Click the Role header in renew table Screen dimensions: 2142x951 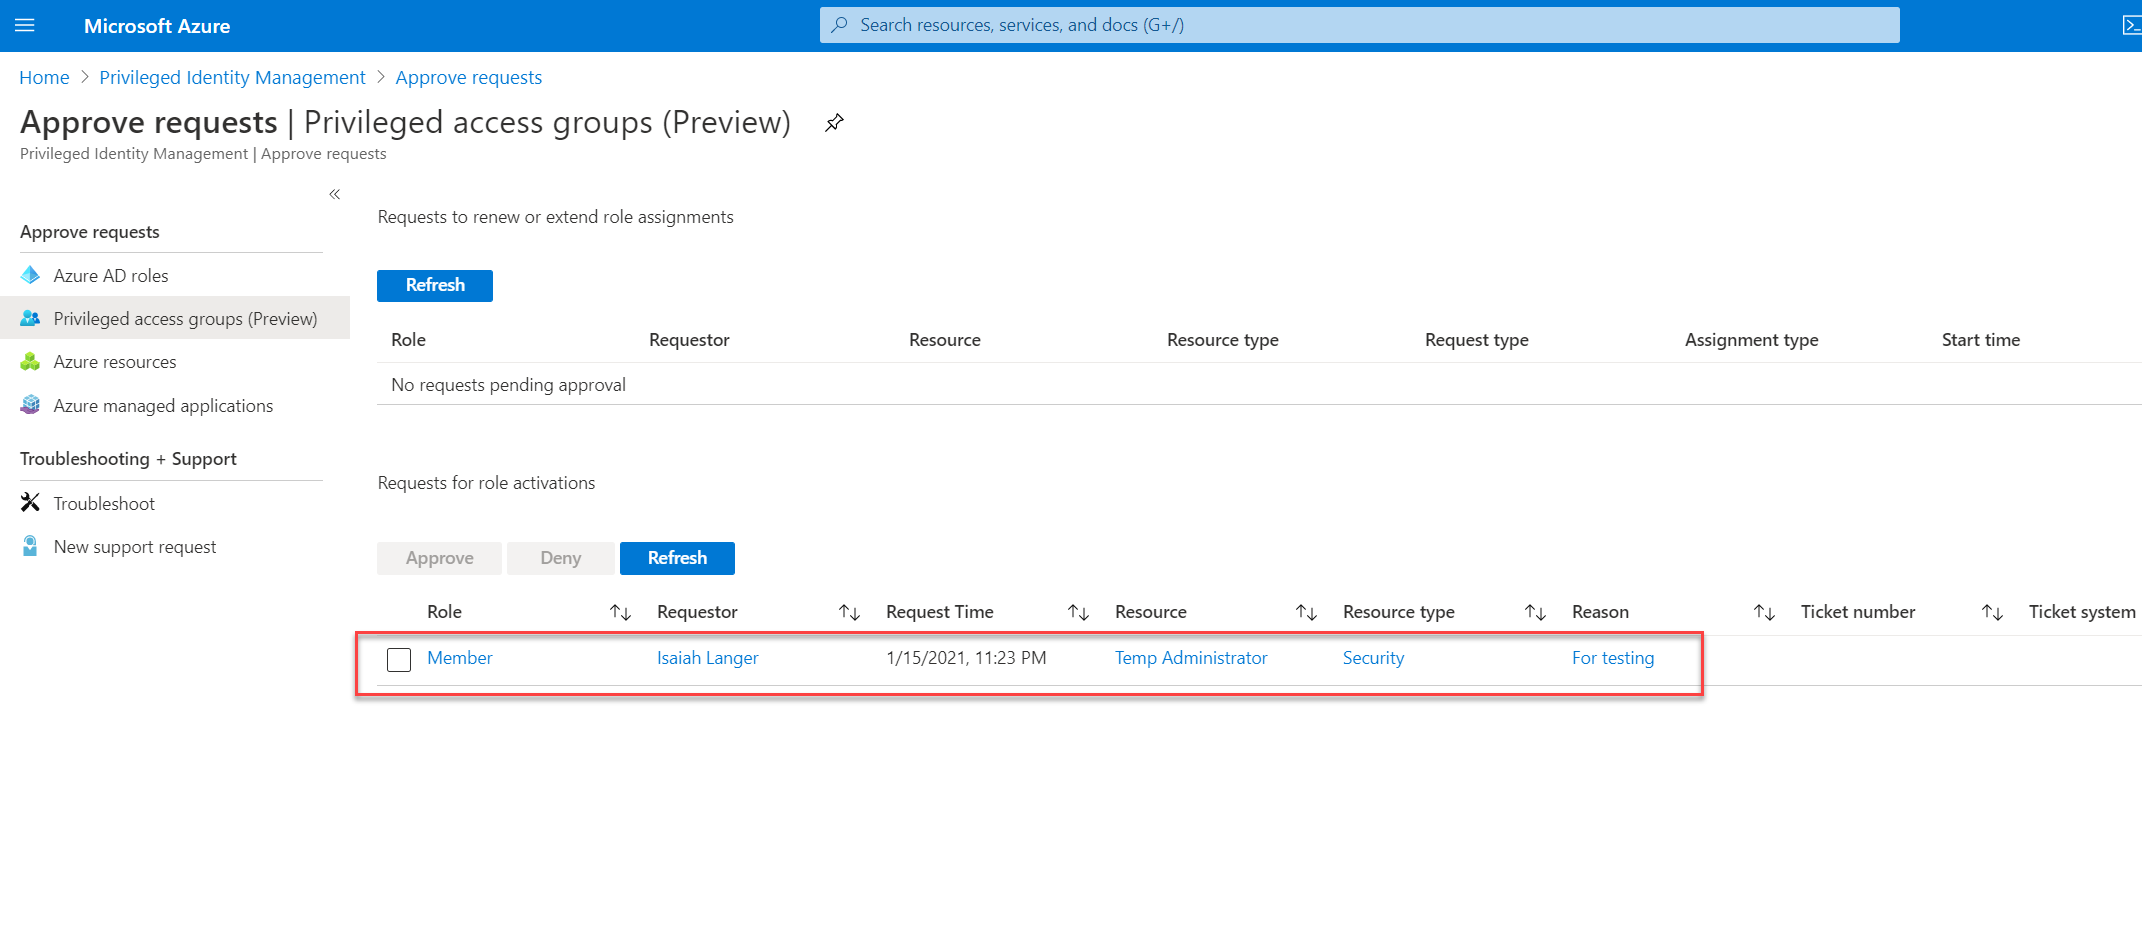[x=408, y=340]
